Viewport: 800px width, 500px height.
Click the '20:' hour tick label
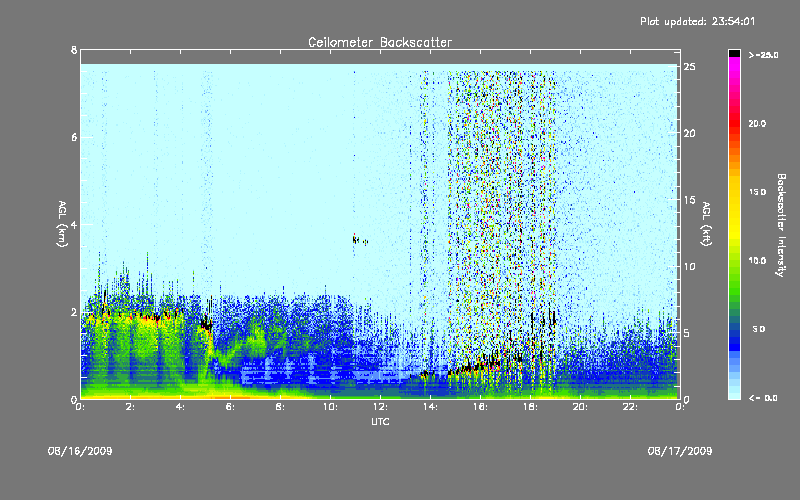click(580, 407)
